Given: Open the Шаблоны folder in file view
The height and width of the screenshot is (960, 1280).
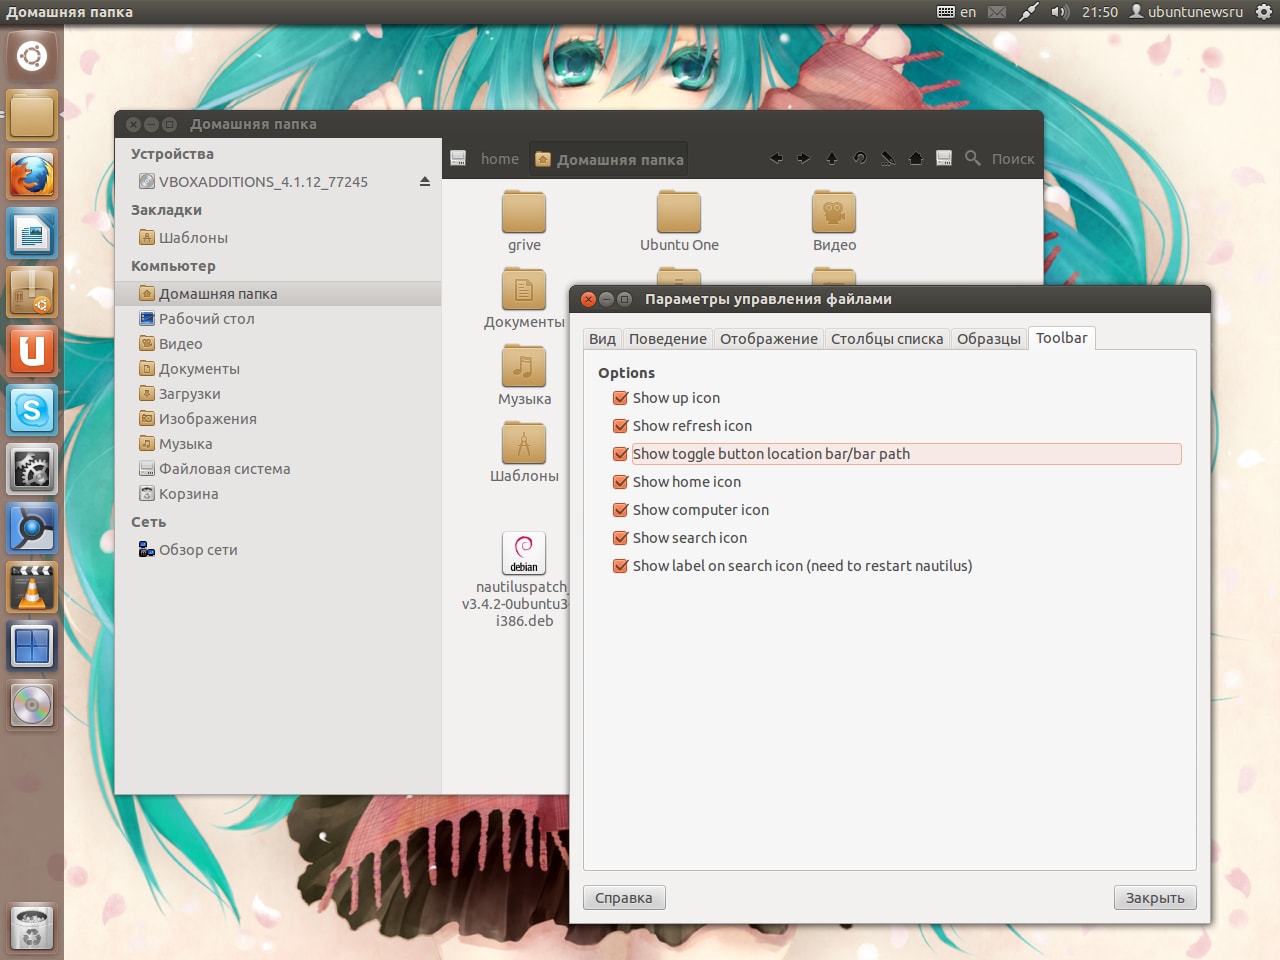Looking at the screenshot, I should coord(524,453).
